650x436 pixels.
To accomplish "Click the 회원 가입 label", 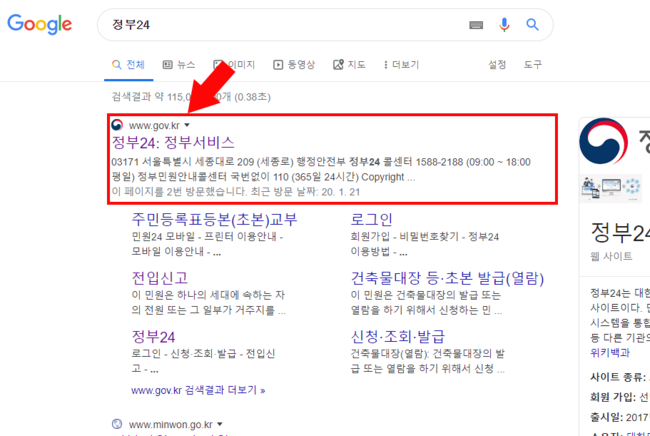I will pos(612,397).
